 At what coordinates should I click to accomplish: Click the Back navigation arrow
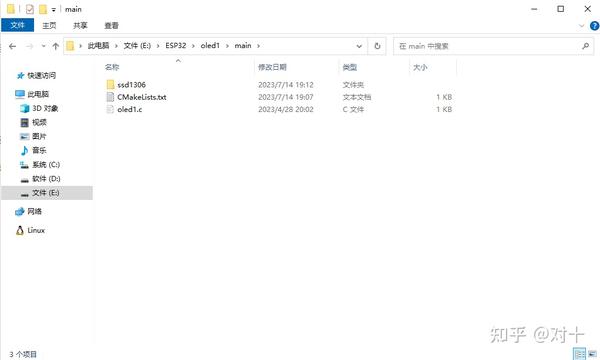pos(13,46)
